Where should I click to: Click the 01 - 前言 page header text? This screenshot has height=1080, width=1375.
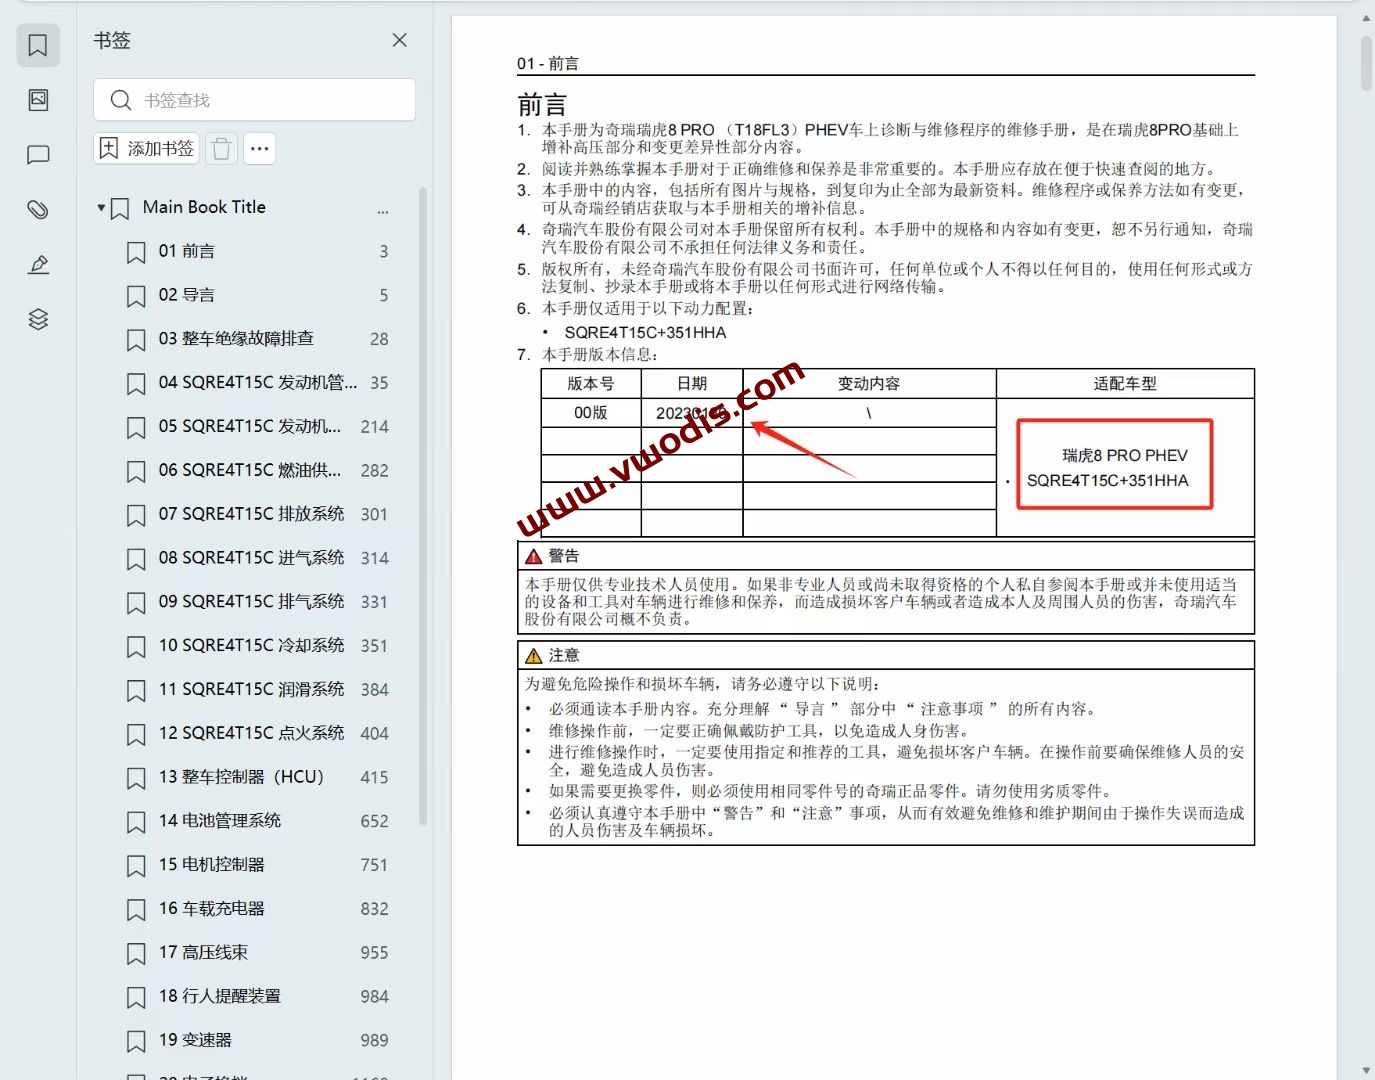pos(548,63)
